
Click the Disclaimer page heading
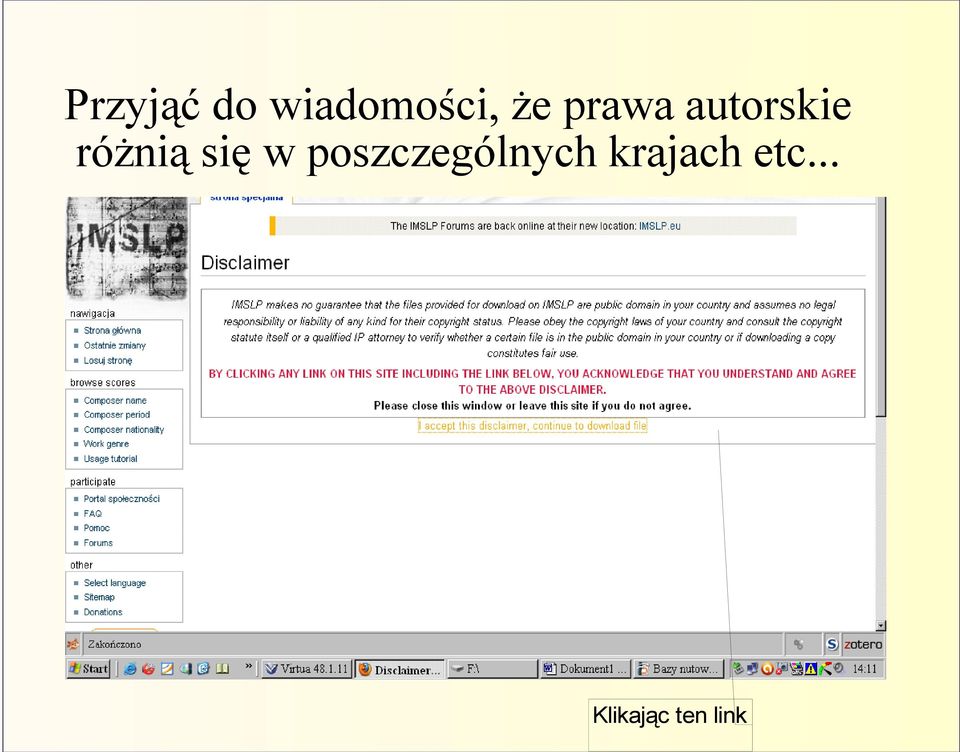tap(245, 263)
